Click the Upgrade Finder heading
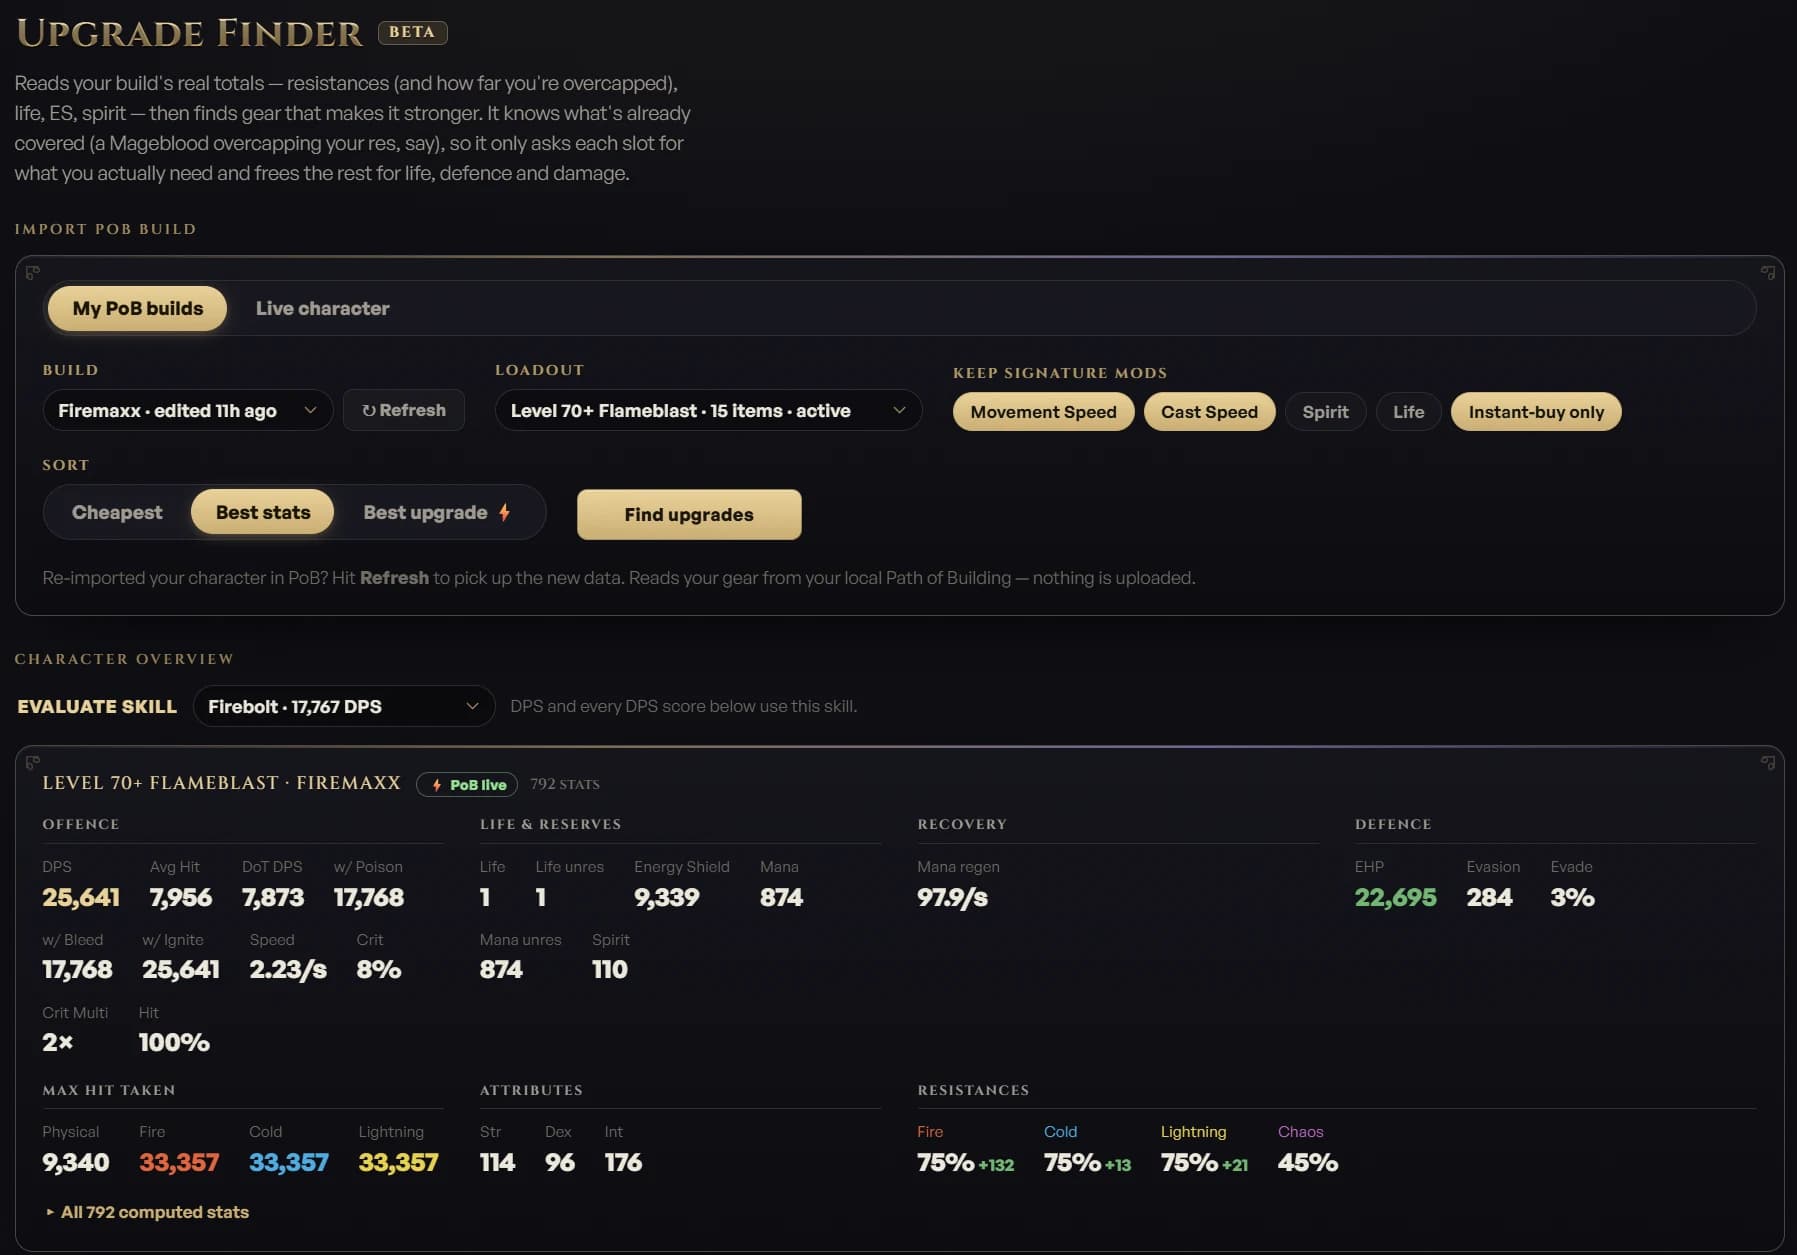 coord(190,33)
